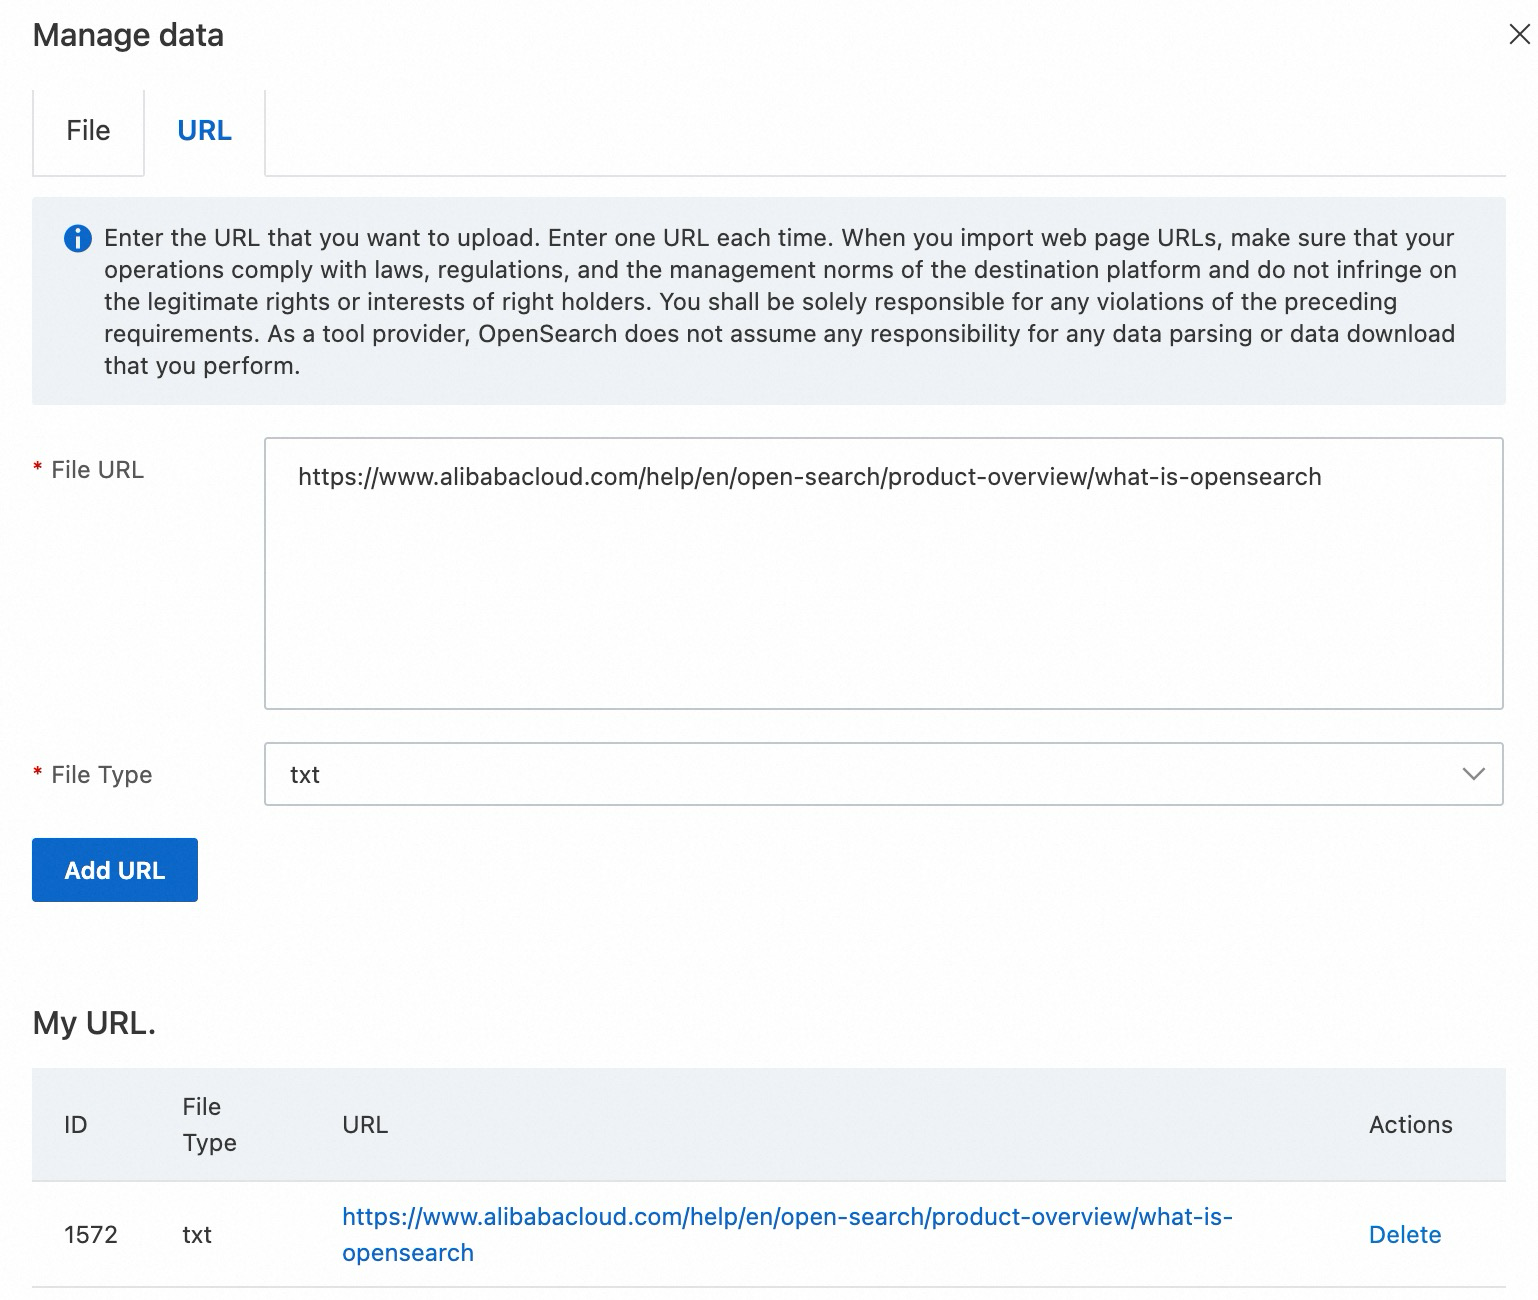Click the ID column header
Viewport: 1538px width, 1300px height.
click(x=76, y=1125)
